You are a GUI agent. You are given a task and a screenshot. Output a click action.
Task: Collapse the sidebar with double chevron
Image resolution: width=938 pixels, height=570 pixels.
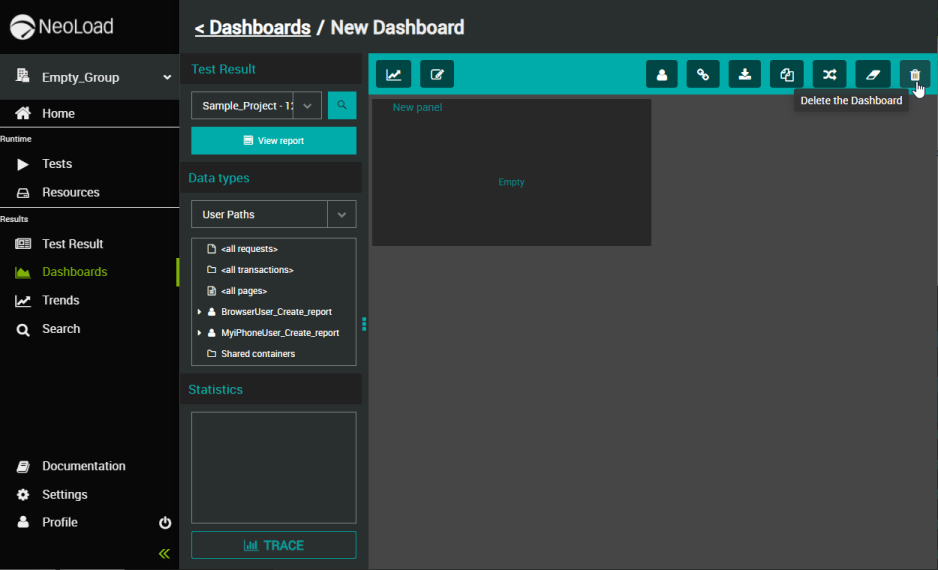pos(165,553)
